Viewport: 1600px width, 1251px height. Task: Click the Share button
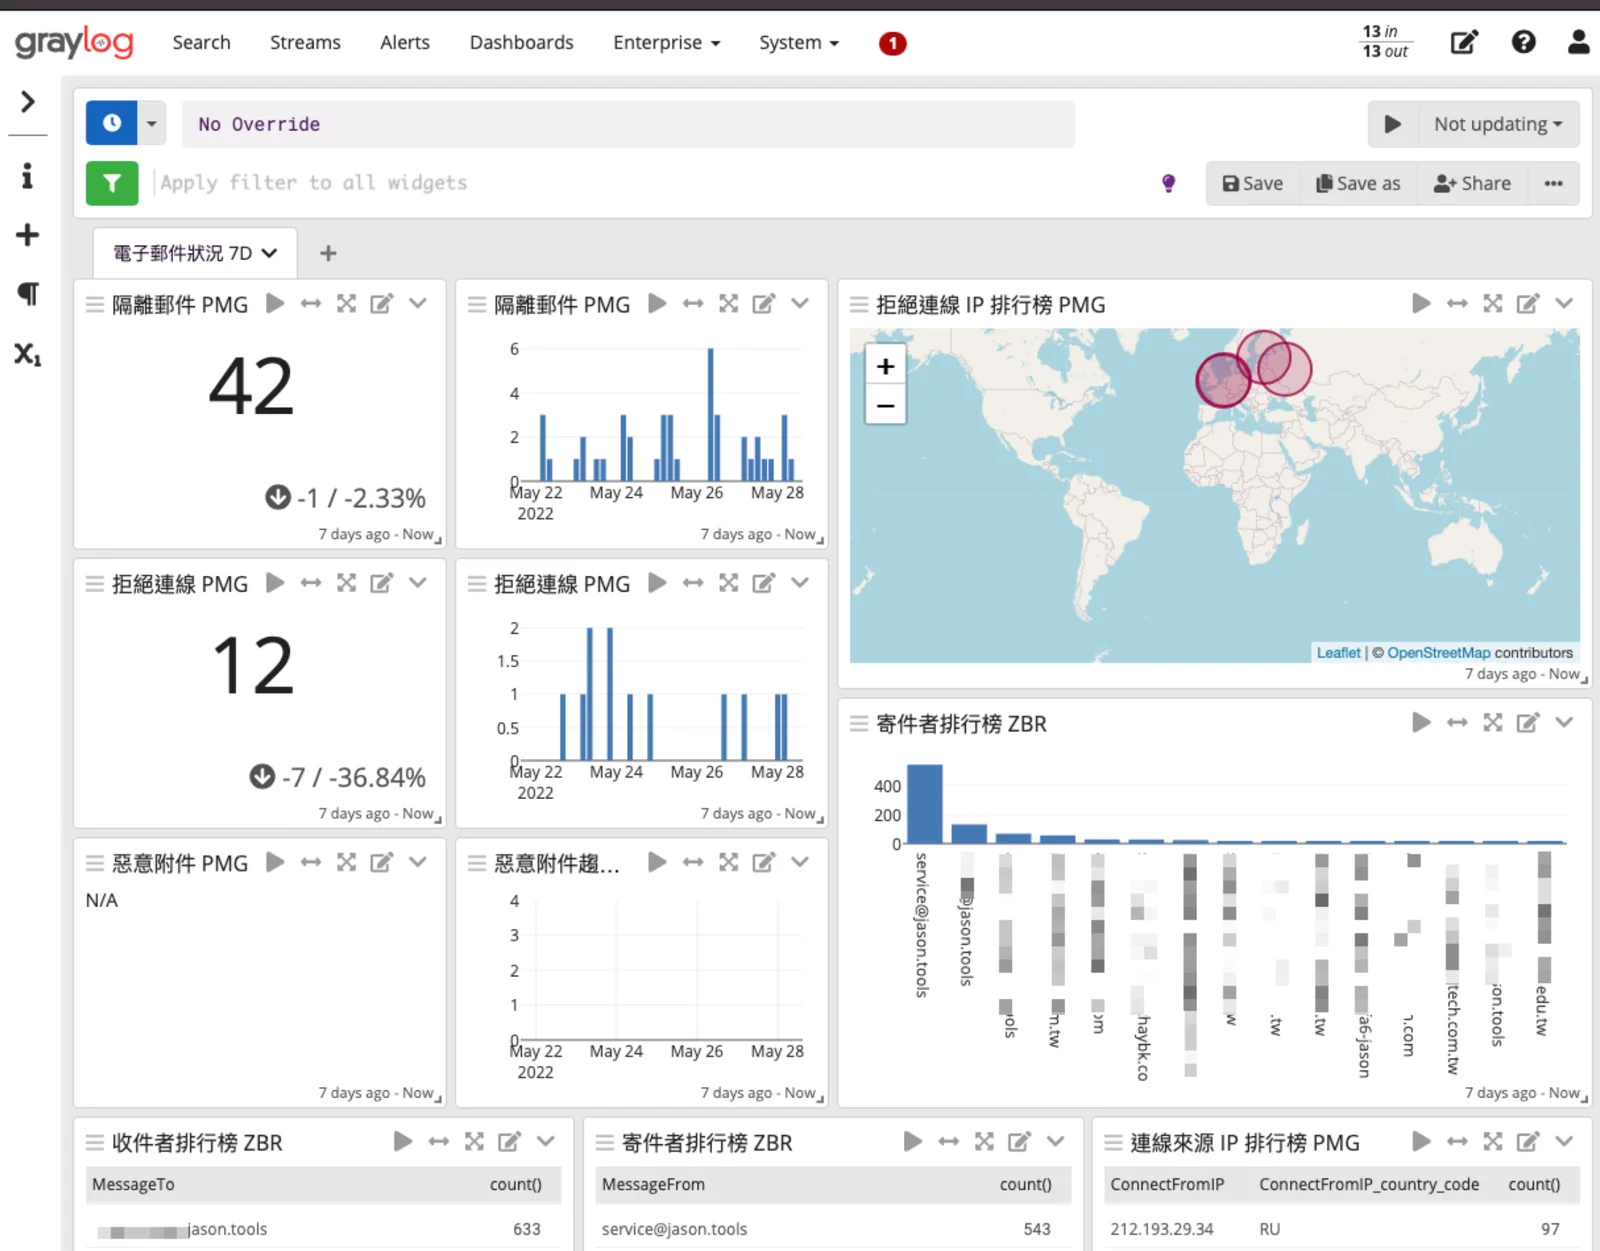(x=1472, y=183)
